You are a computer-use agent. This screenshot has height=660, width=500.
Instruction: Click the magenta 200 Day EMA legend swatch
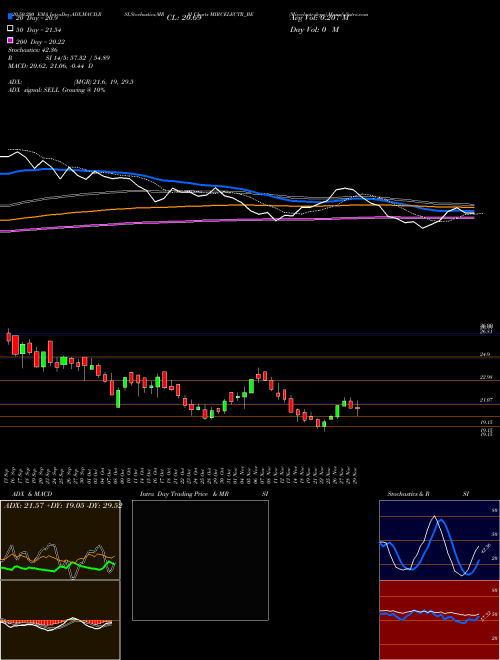(x=10, y=41)
